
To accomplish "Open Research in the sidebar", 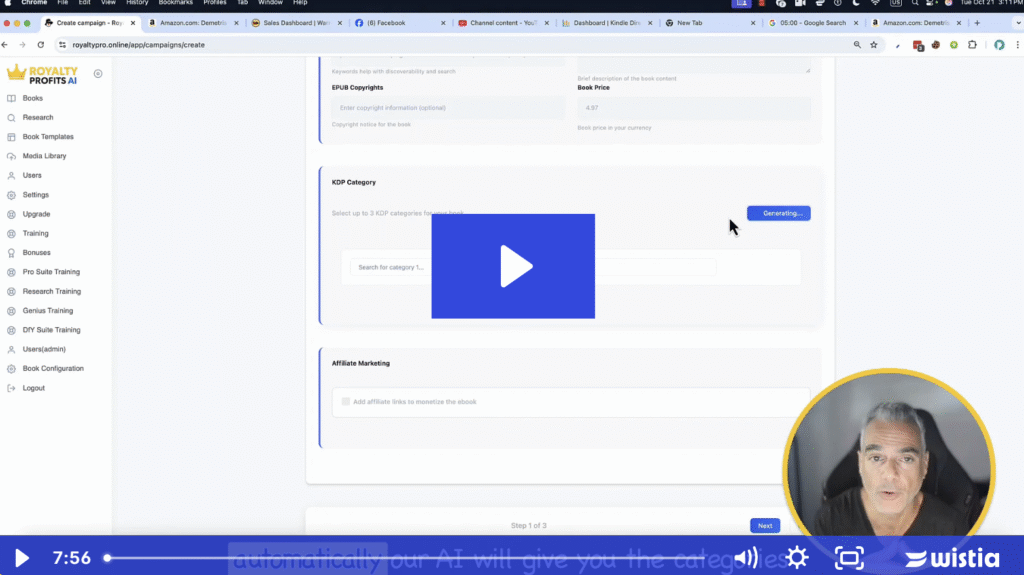I will tap(37, 117).
